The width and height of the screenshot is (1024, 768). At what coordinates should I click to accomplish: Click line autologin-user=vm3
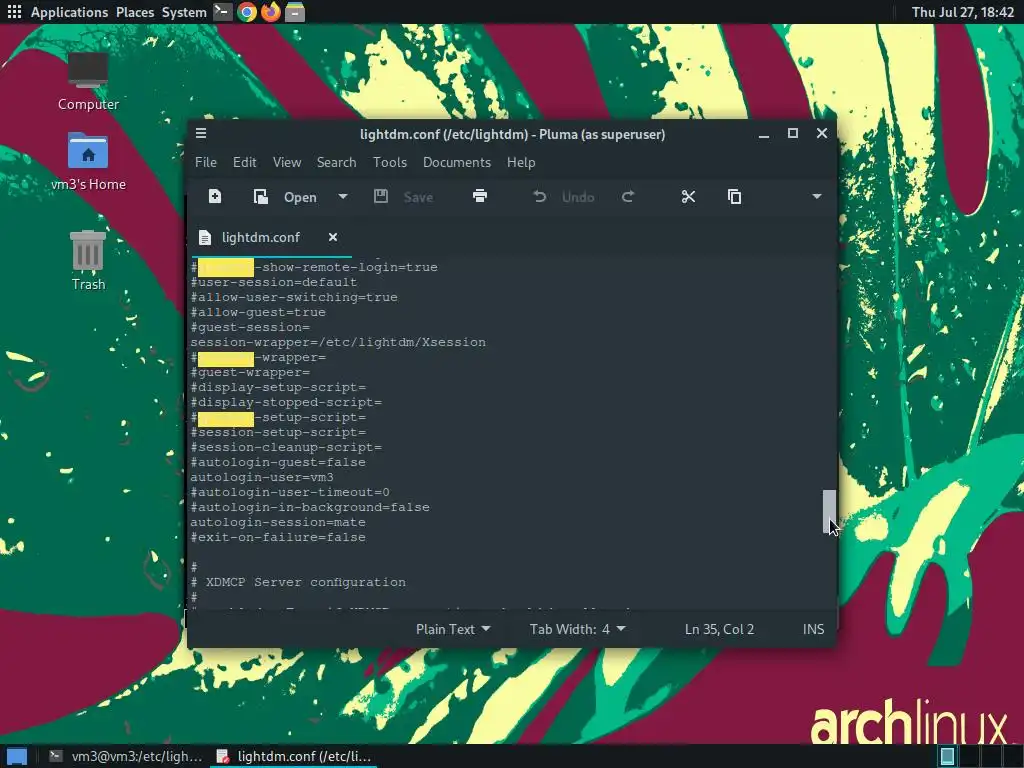[x=262, y=477]
